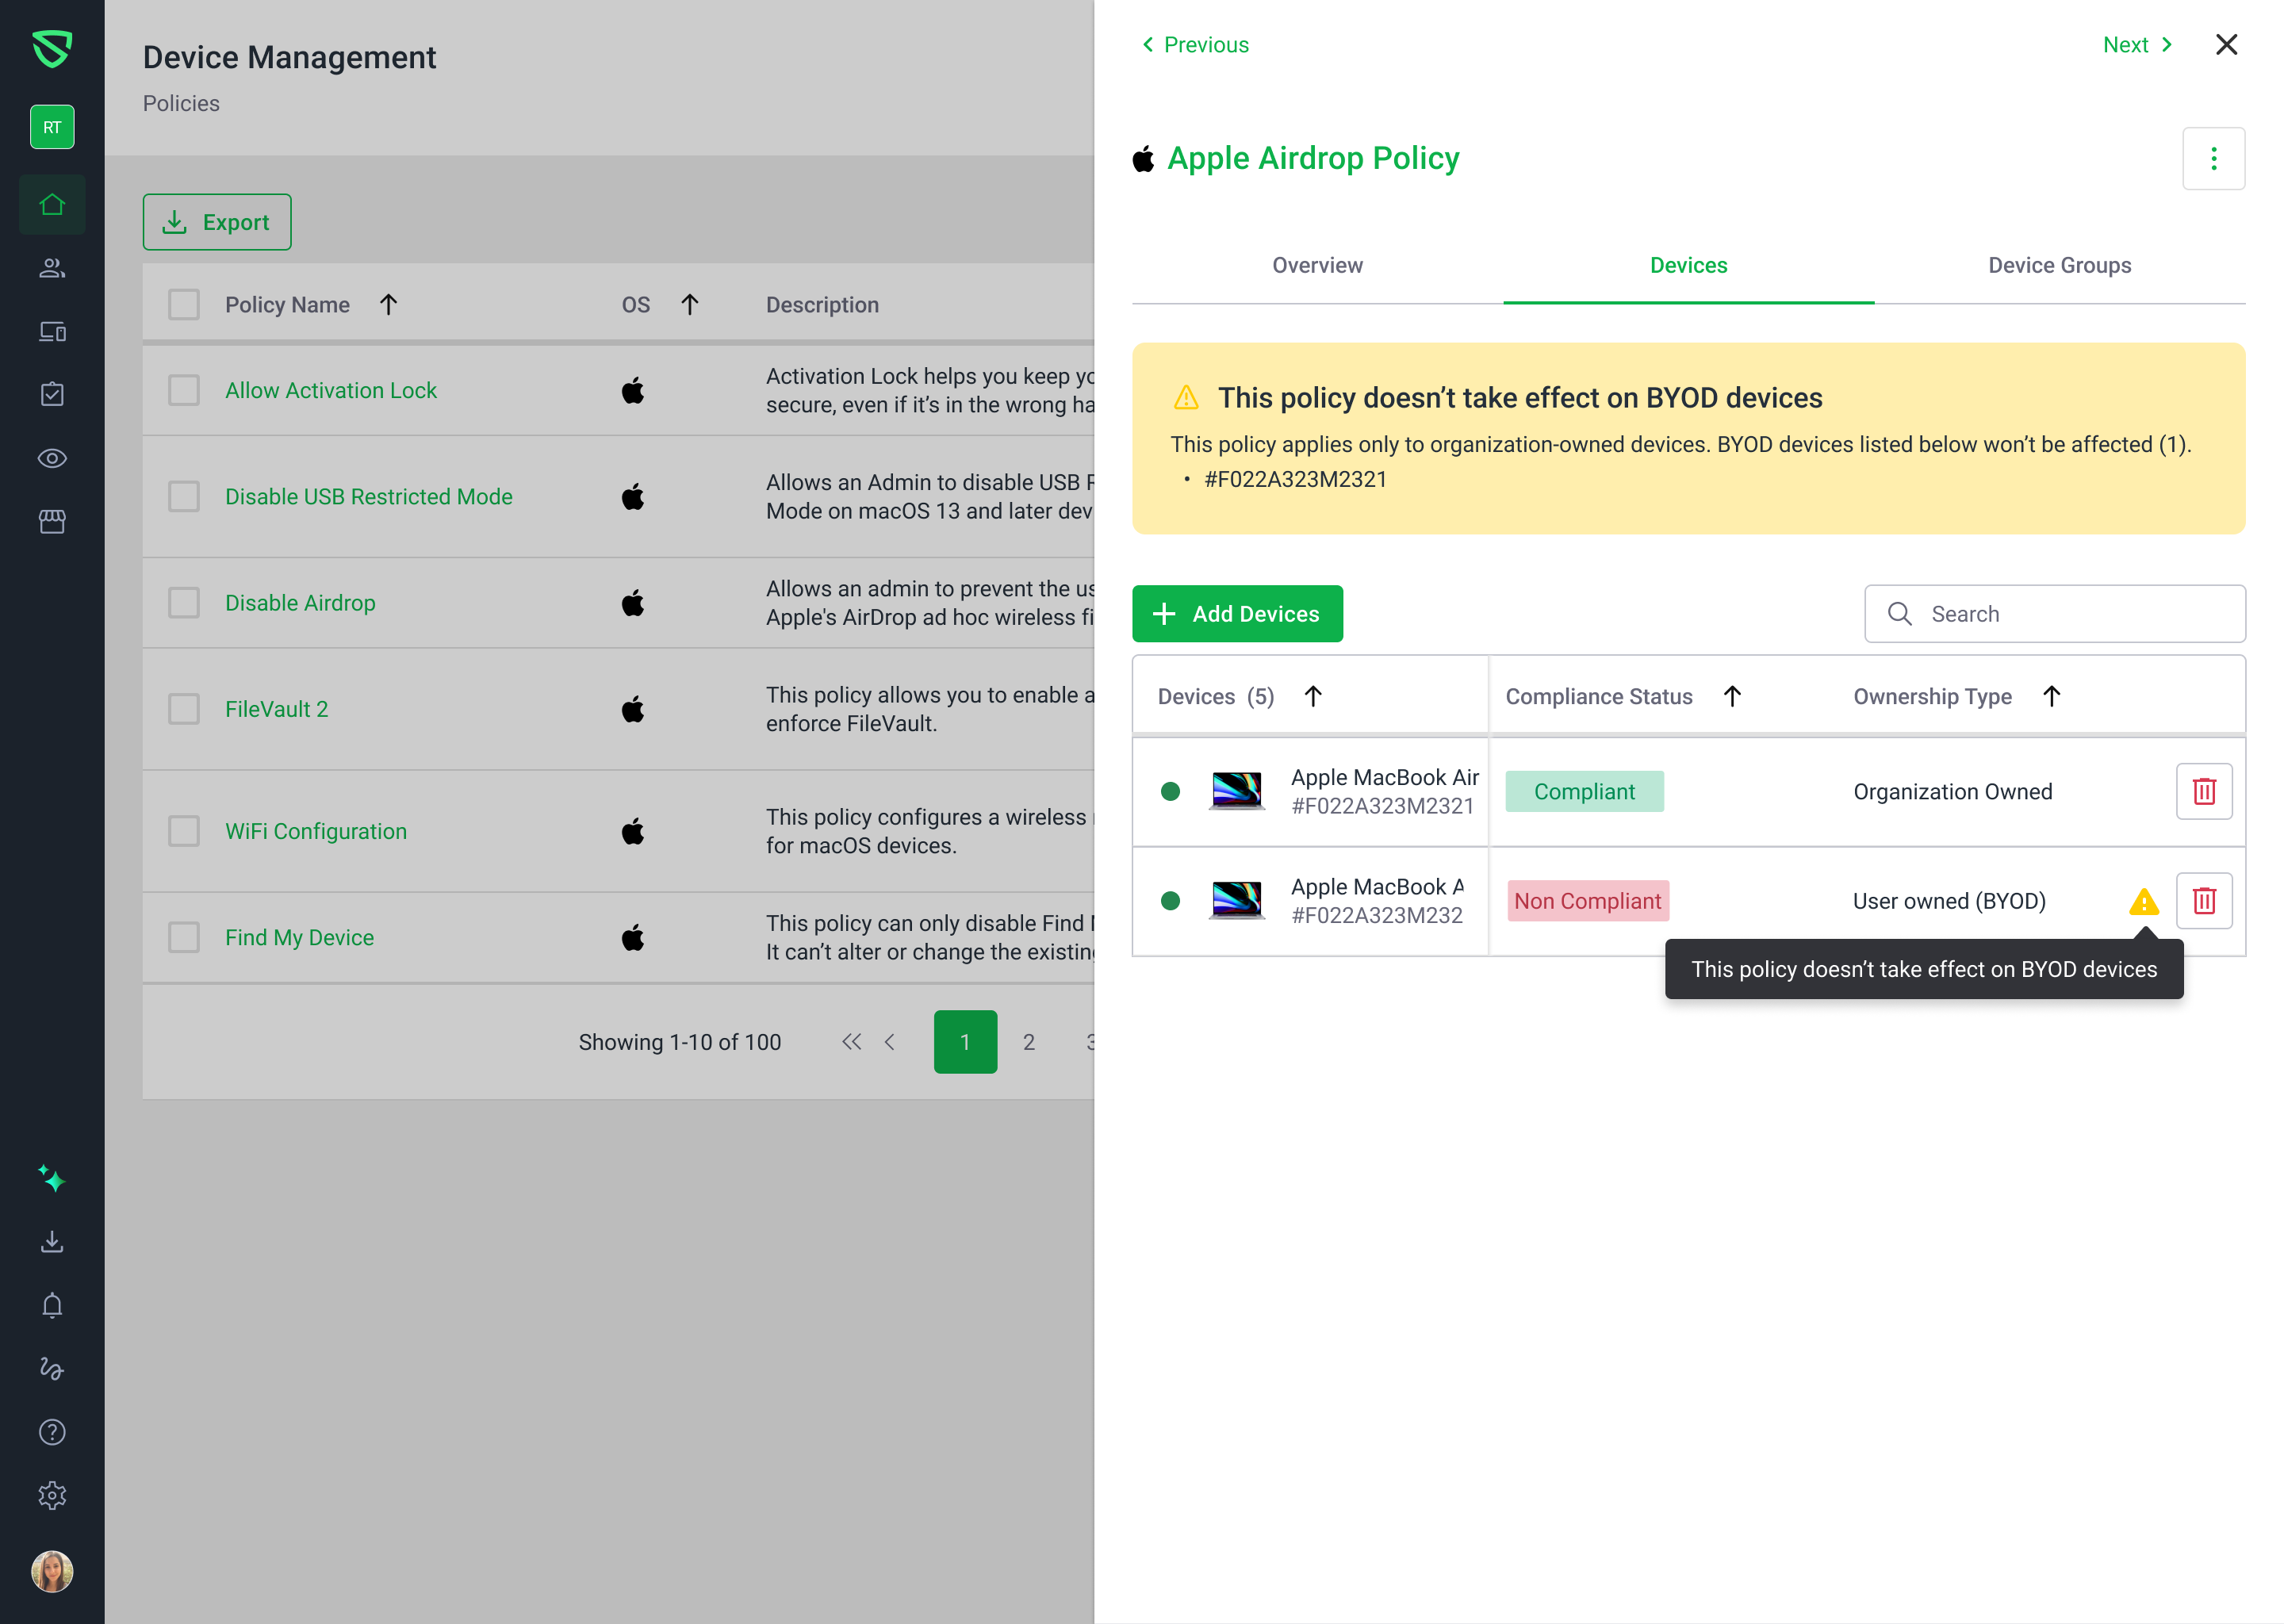Click the home icon in the sidebar
The image size is (2284, 1624).
(52, 205)
